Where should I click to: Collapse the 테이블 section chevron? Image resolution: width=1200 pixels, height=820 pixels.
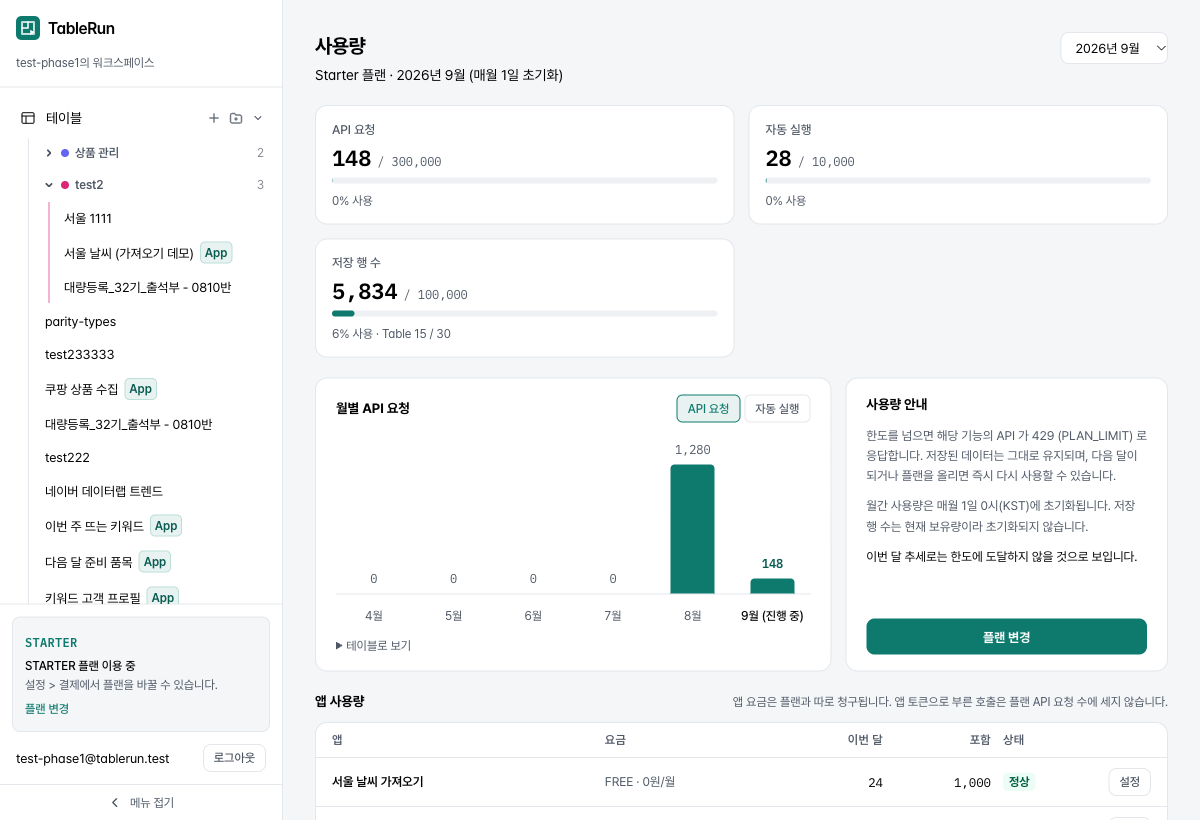click(258, 118)
